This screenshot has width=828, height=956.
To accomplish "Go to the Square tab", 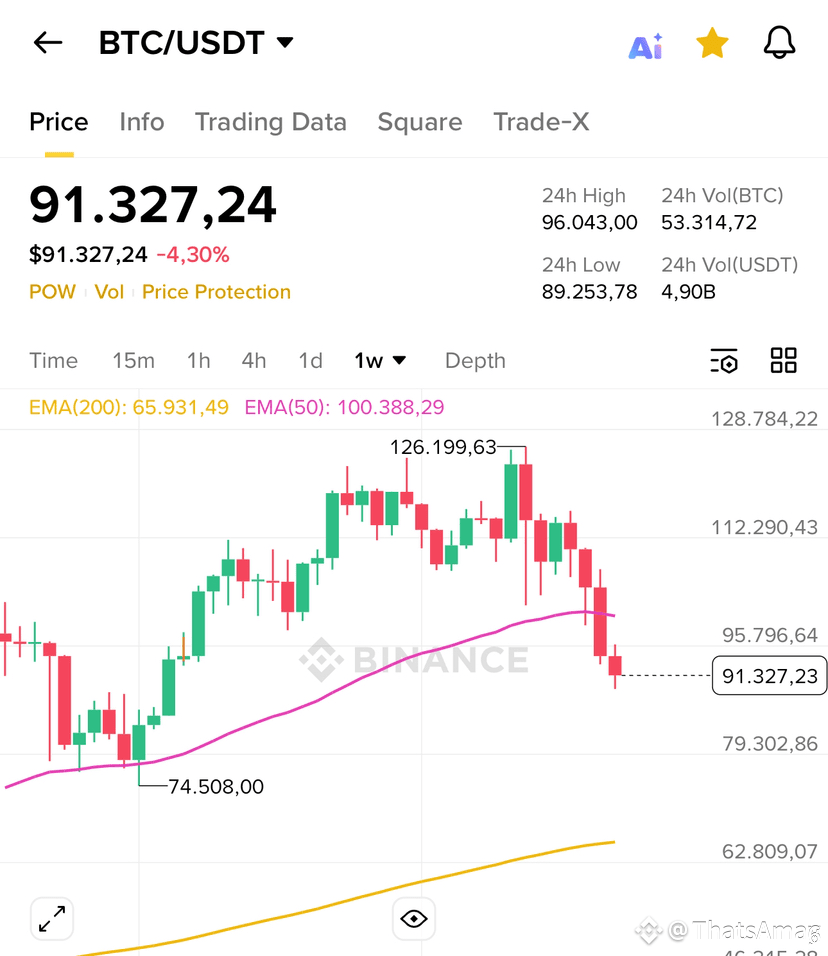I will [x=419, y=122].
